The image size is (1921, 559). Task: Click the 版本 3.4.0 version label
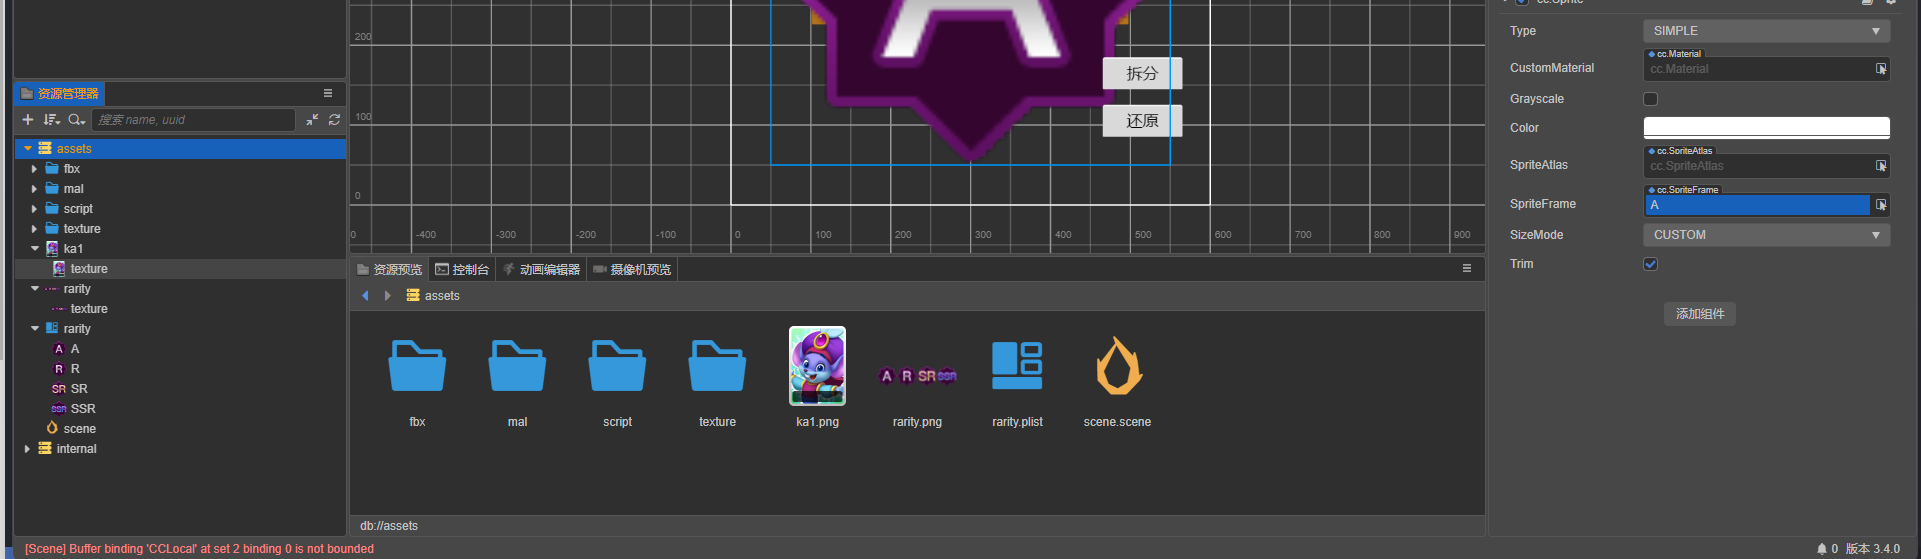pyautogui.click(x=1873, y=549)
